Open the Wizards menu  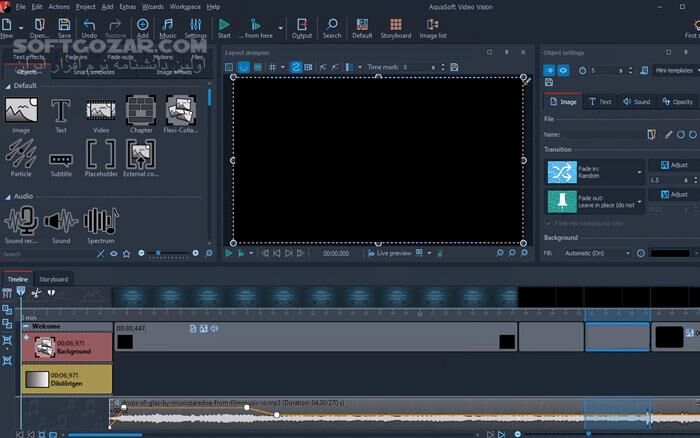(153, 7)
